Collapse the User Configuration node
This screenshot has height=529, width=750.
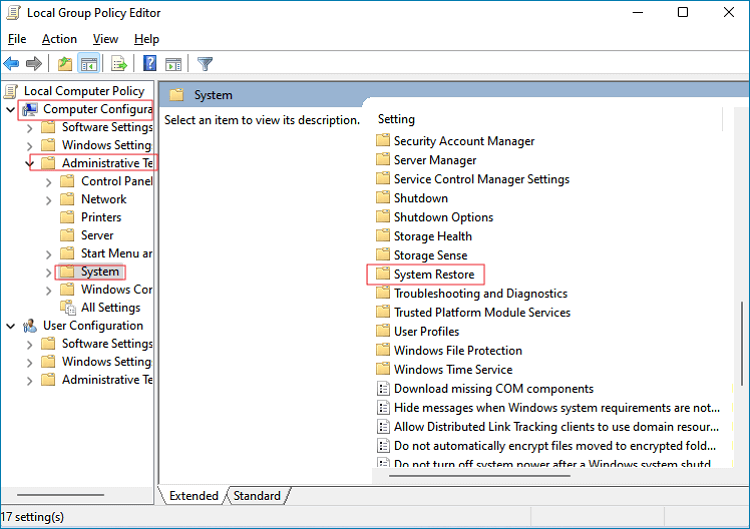click(x=11, y=326)
